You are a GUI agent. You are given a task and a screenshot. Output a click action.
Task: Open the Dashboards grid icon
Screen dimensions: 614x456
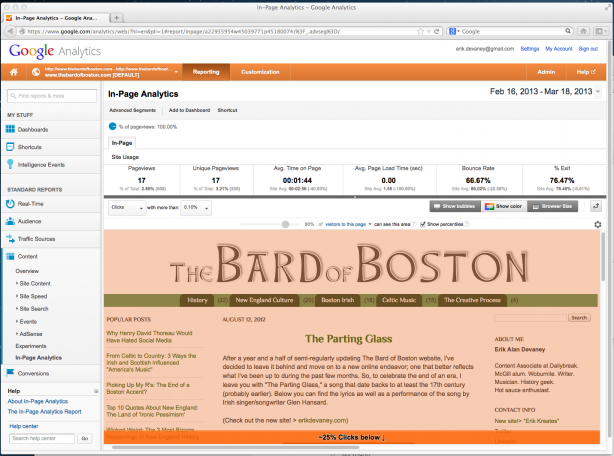[10, 129]
